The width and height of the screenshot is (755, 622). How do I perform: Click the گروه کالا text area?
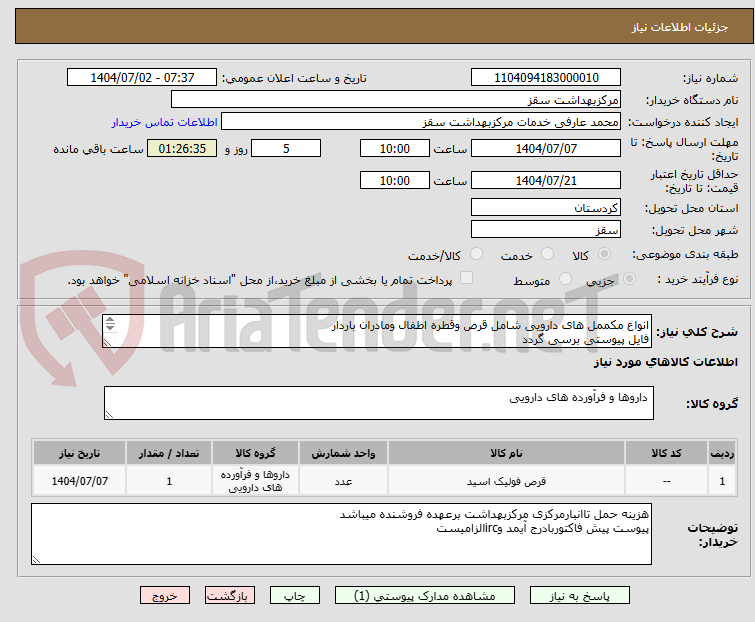(379, 403)
